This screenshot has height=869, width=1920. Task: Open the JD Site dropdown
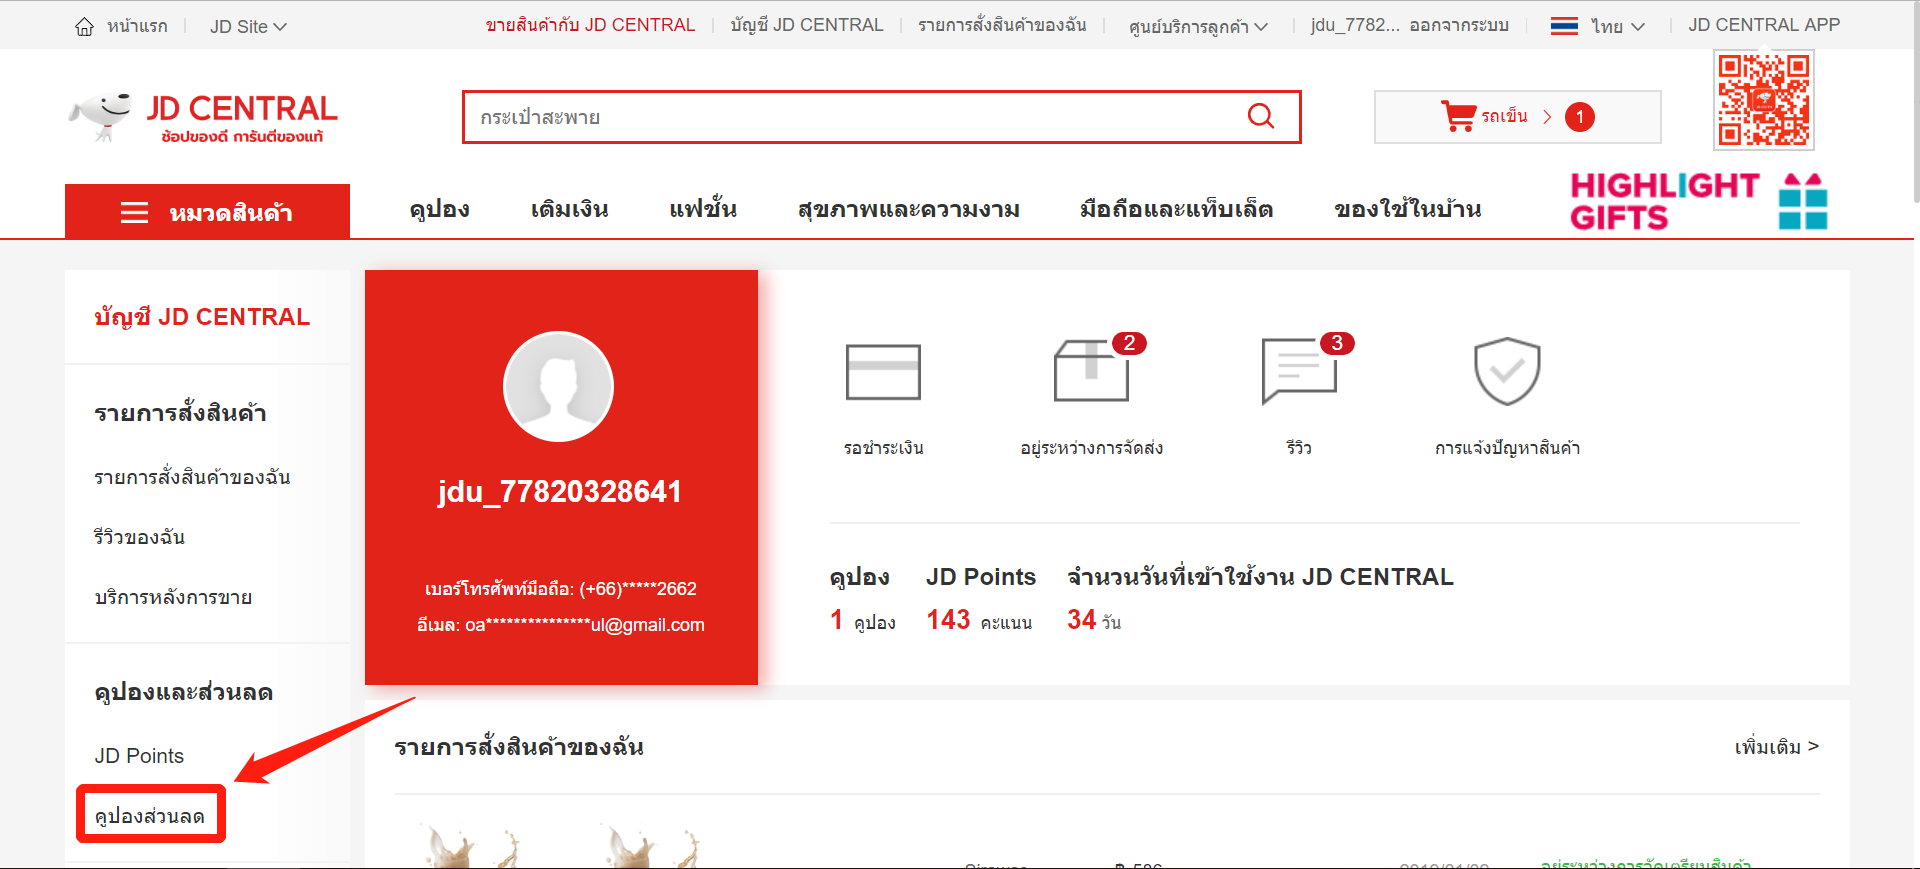pyautogui.click(x=248, y=27)
